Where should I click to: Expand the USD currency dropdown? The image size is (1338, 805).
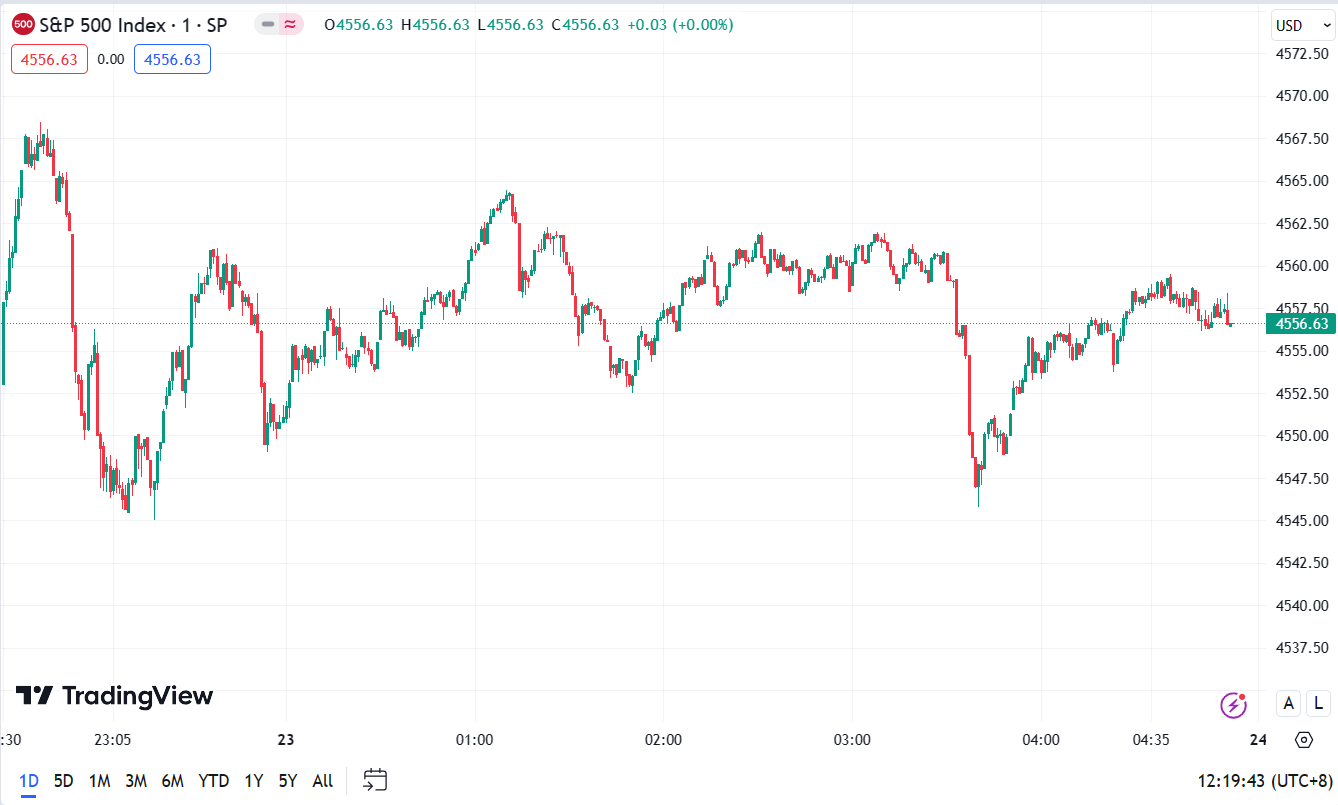click(1302, 24)
